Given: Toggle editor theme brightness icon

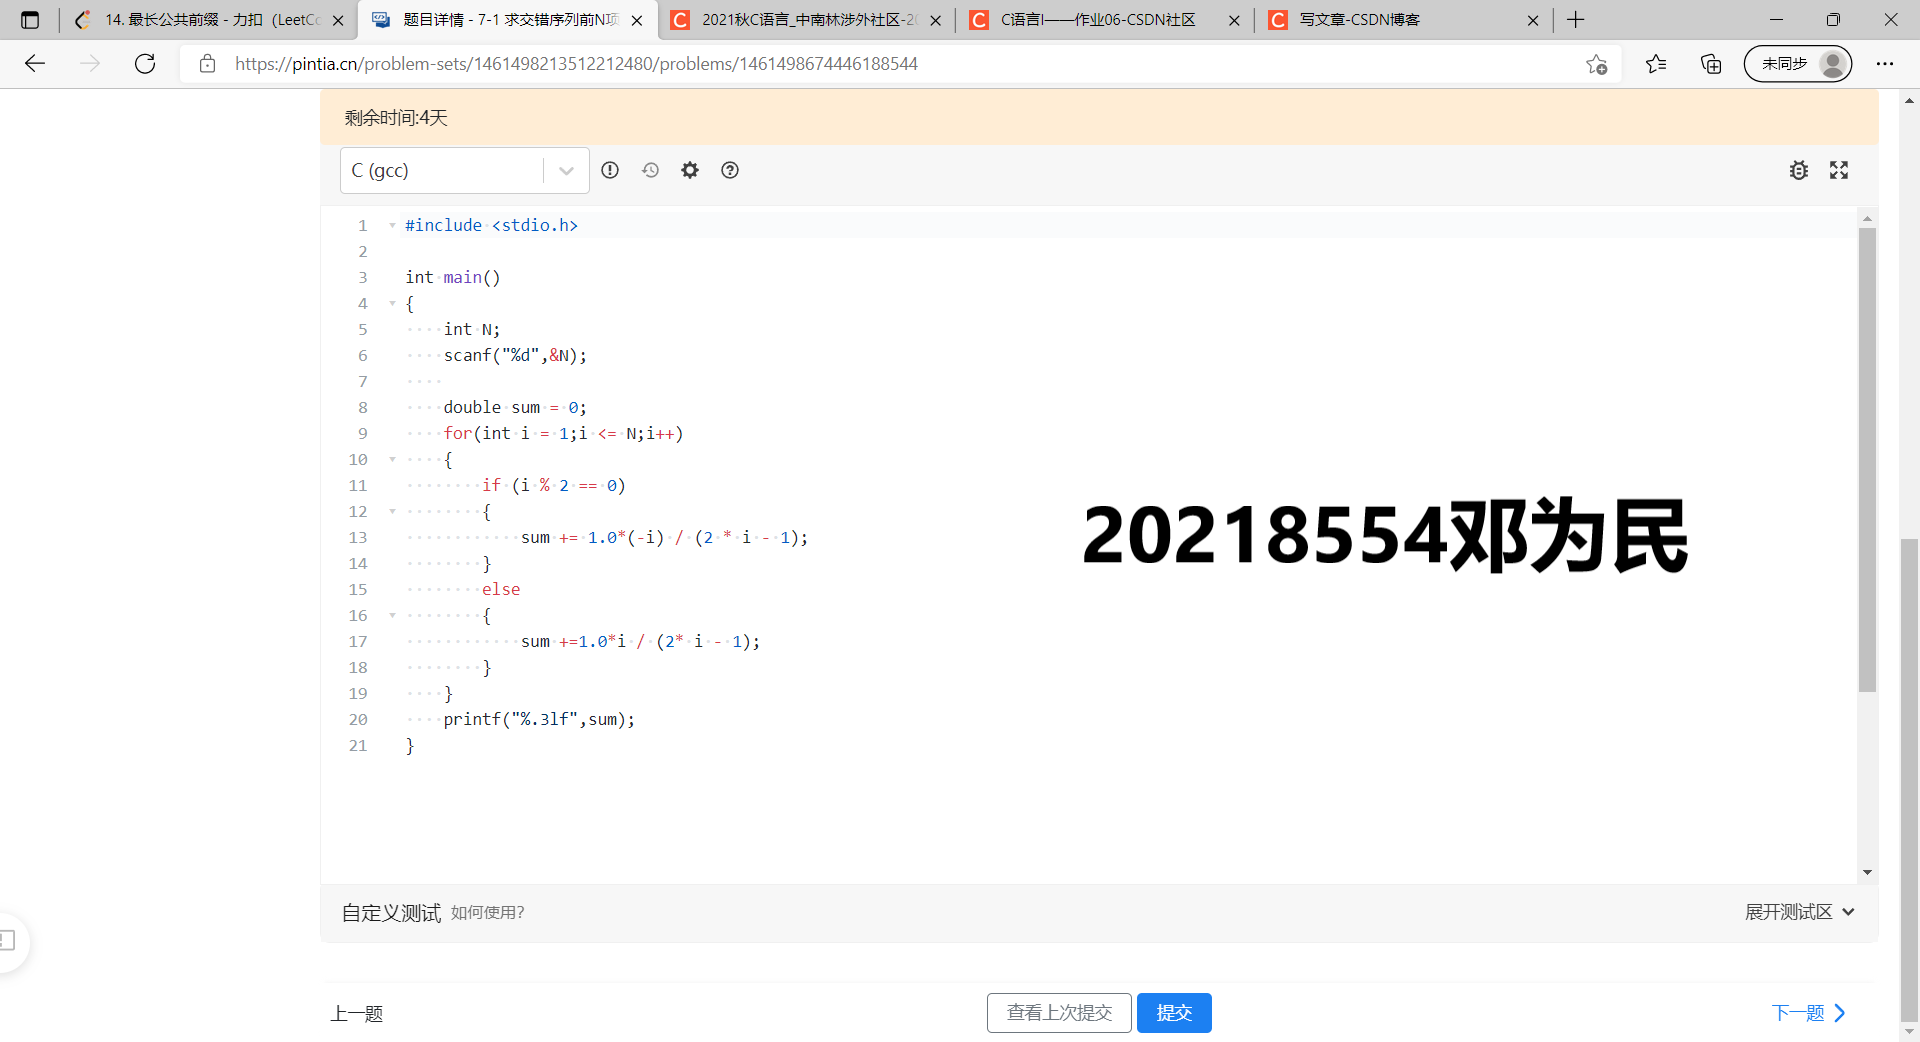Looking at the screenshot, I should click(1799, 170).
